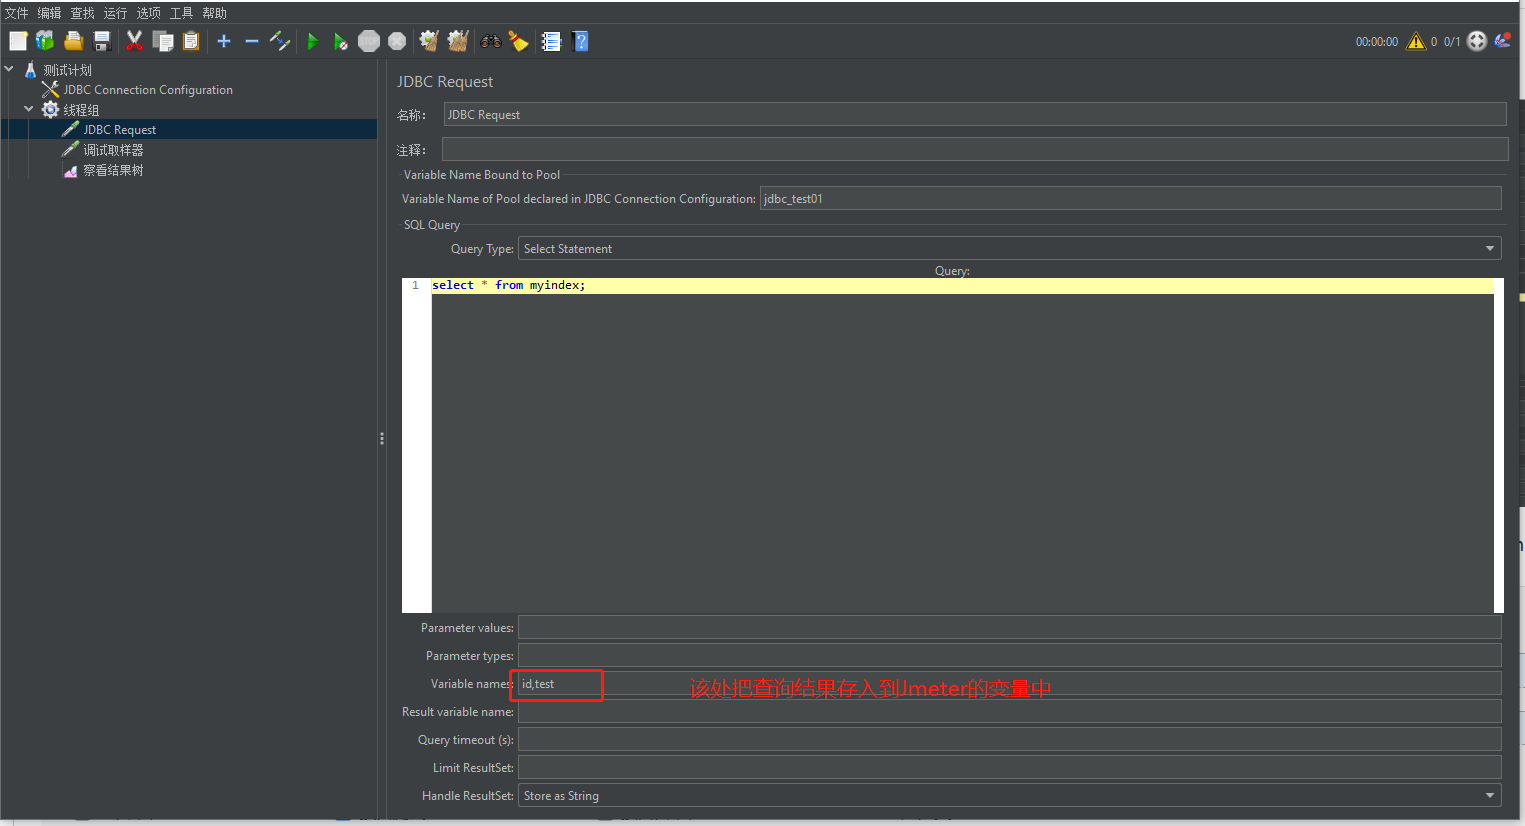The height and width of the screenshot is (826, 1525).
Task: Collapse the 线程组 tree node arrow
Action: click(x=29, y=109)
